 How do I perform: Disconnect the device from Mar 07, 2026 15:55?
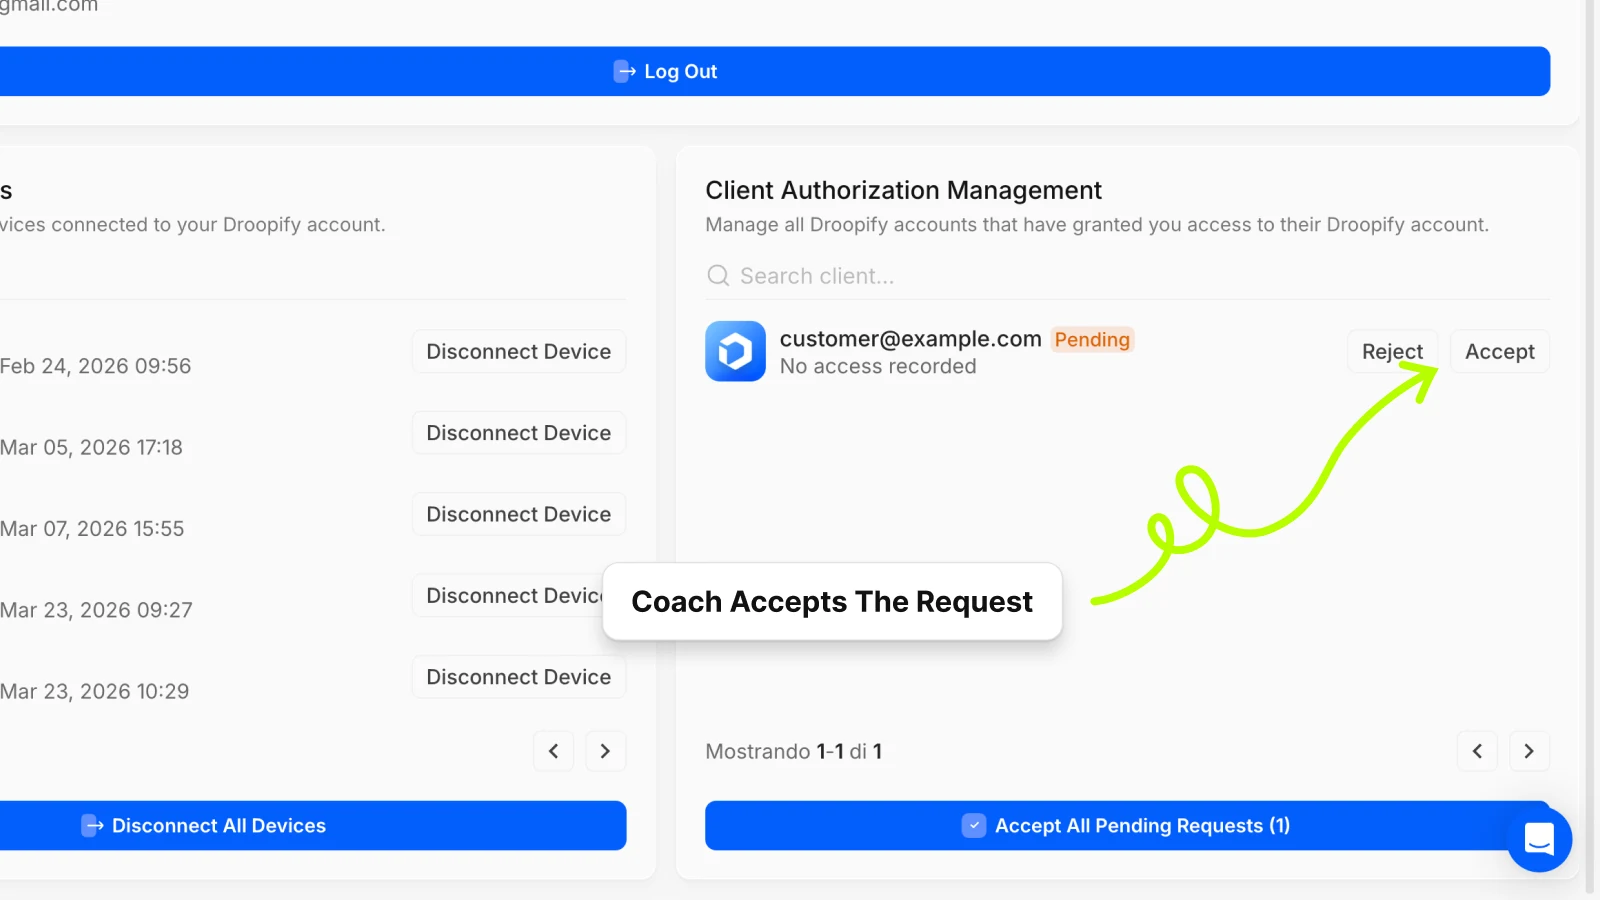click(x=518, y=514)
